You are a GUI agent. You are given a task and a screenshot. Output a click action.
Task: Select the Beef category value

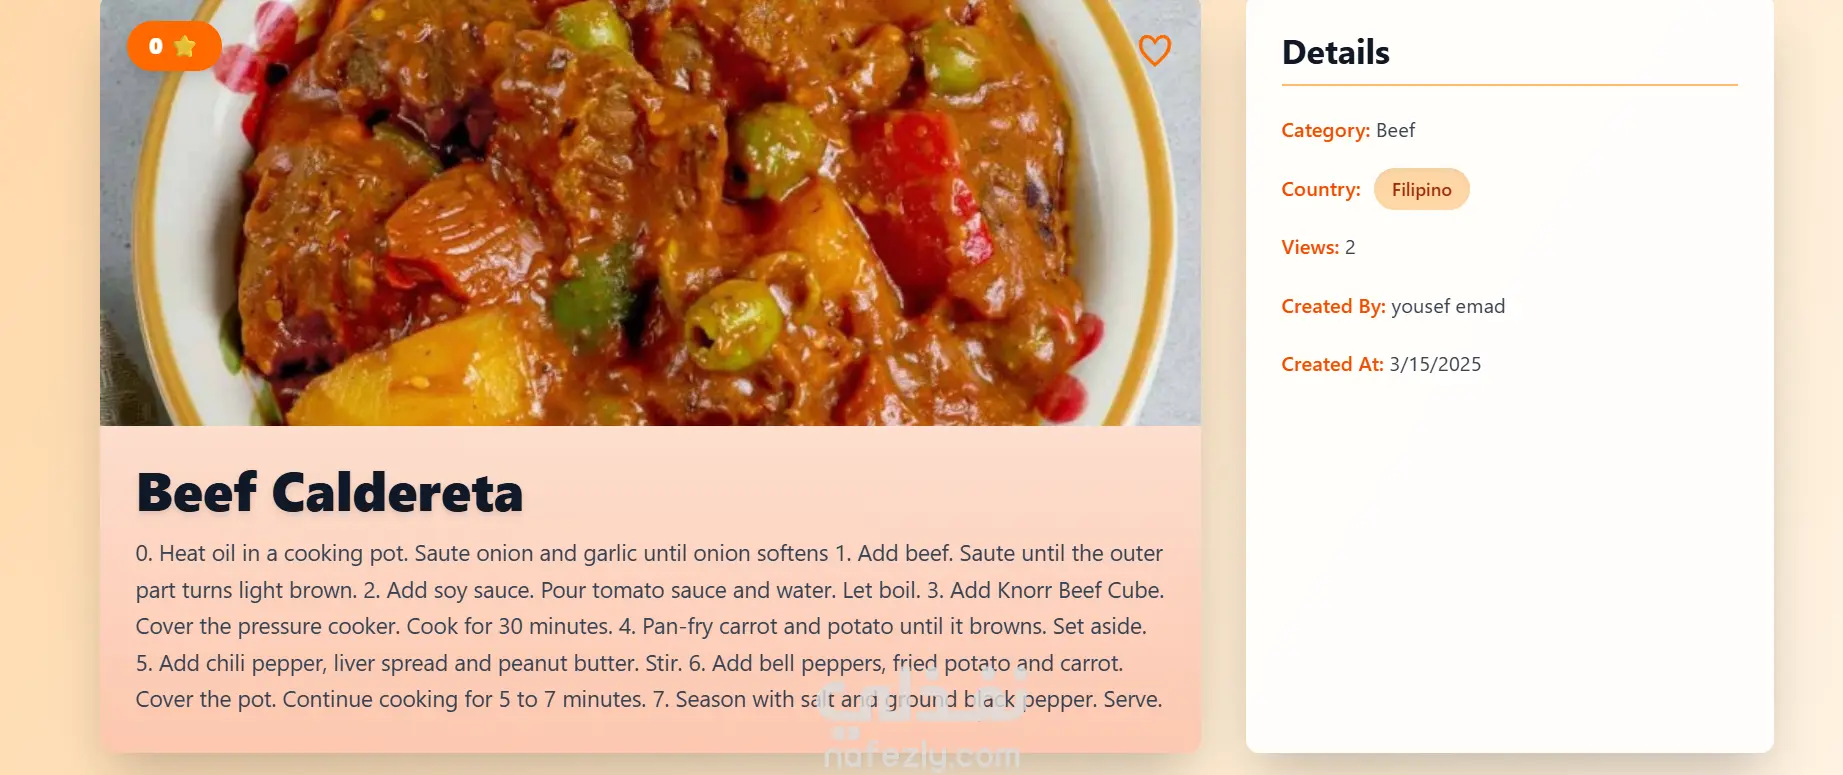pos(1395,131)
